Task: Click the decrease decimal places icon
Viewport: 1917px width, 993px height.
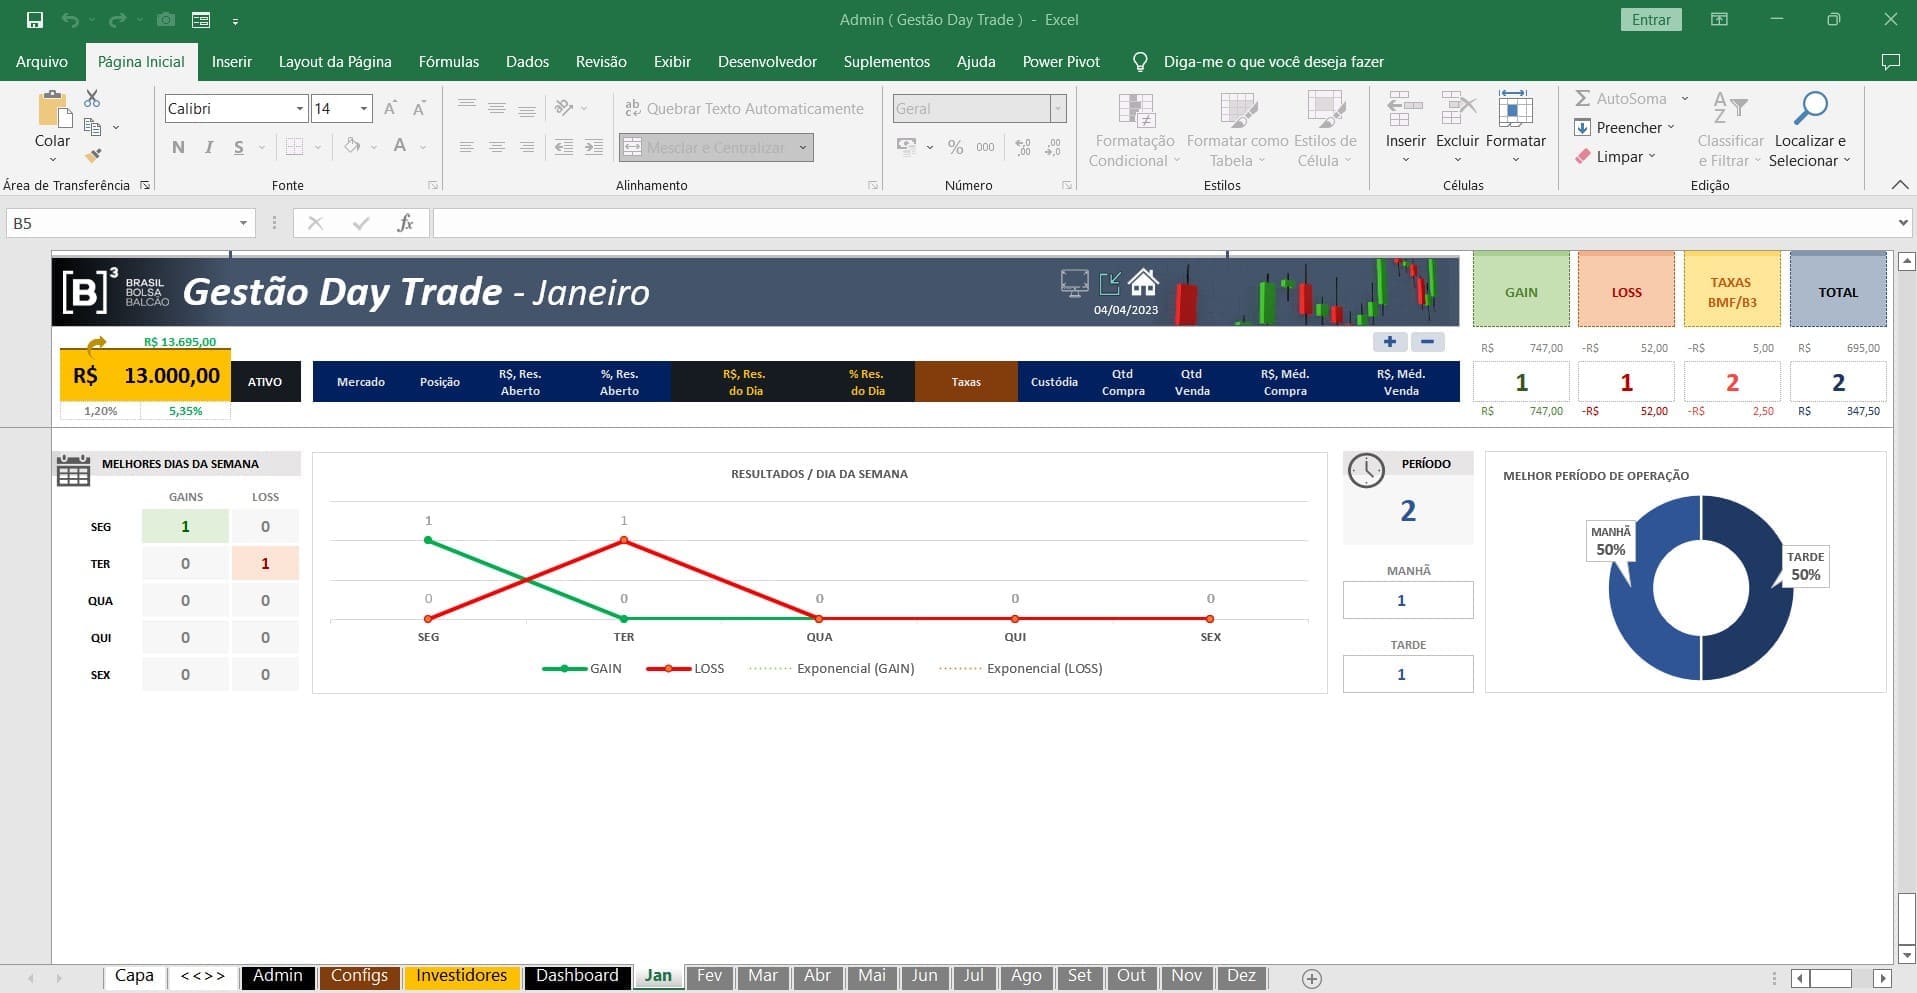Action: point(1053,147)
